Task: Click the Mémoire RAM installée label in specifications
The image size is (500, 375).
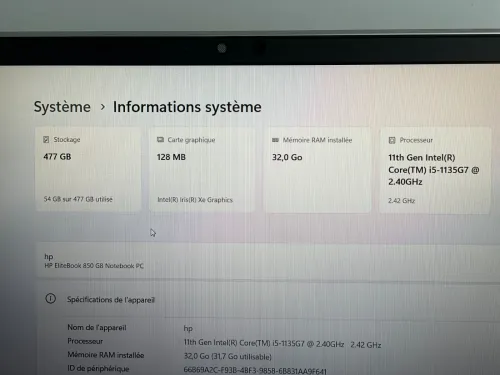Action: (x=106, y=355)
